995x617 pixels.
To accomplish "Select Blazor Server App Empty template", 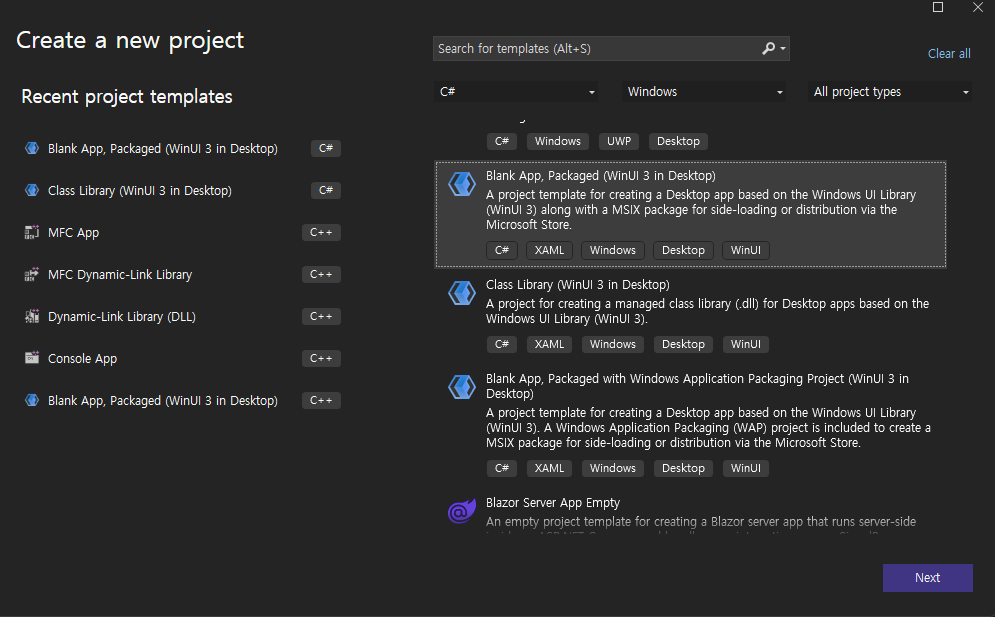I will (x=553, y=503).
